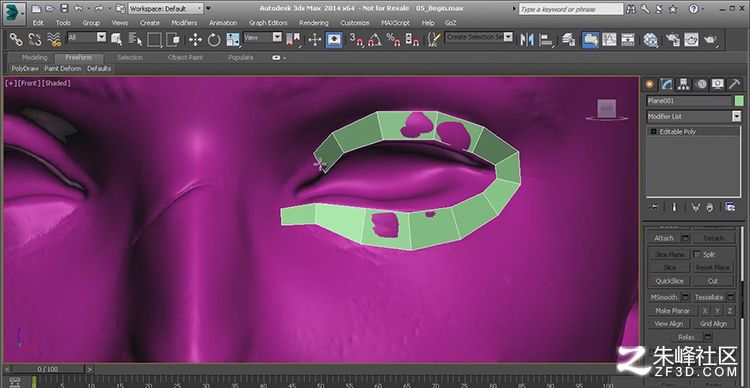Open the Select by Name dialog
The height and width of the screenshot is (388, 750).
(136, 39)
